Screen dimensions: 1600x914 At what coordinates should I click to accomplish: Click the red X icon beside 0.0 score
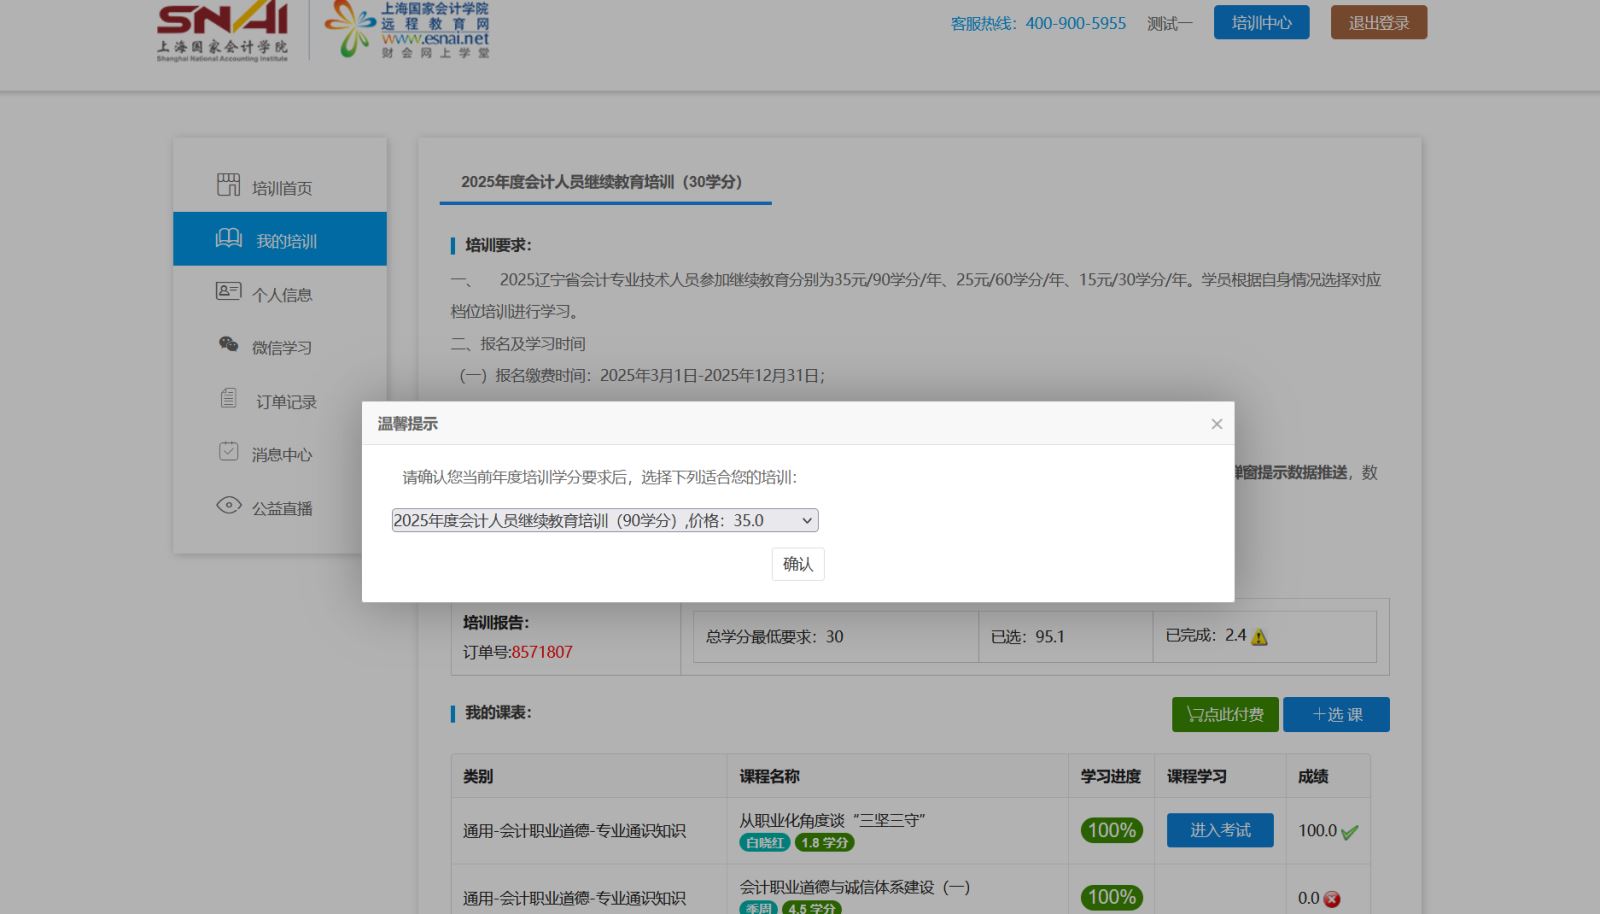point(1332,899)
